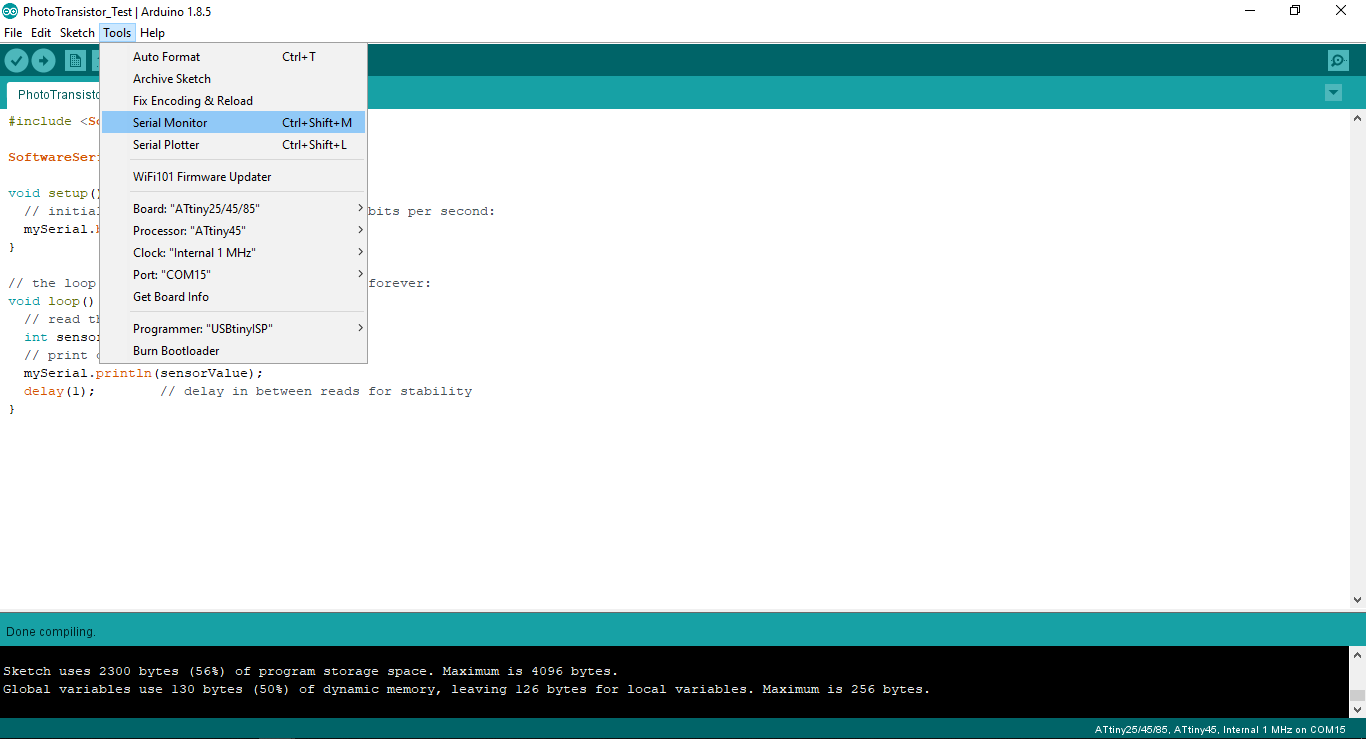1366x739 pixels.
Task: Open the File menu
Action: pyautogui.click(x=13, y=33)
